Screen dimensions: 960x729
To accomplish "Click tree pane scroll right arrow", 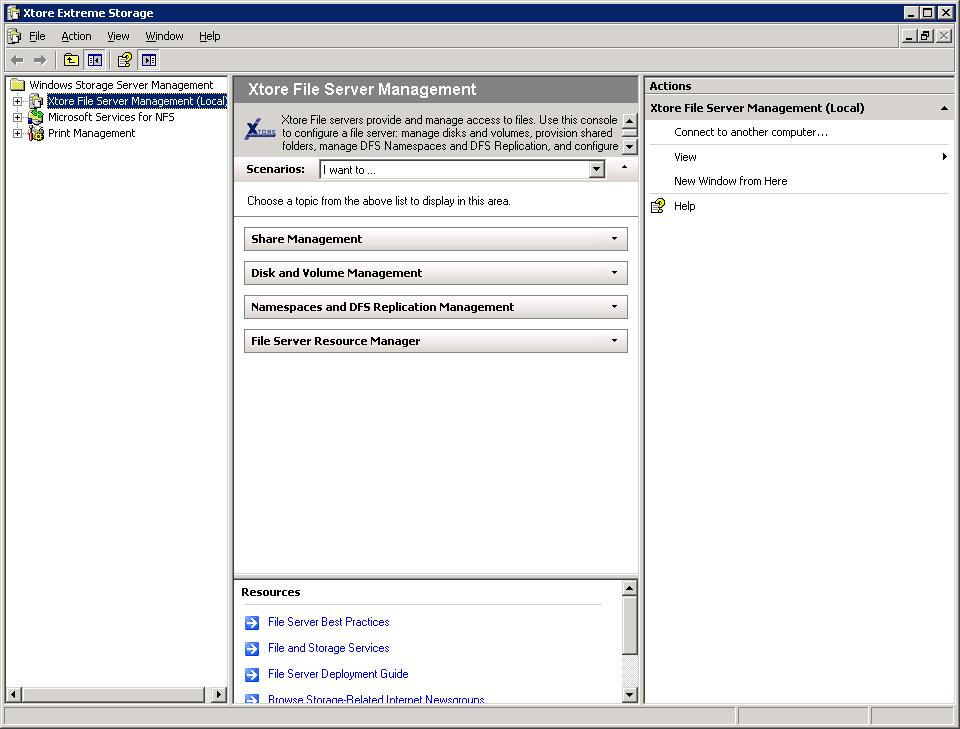I will click(219, 695).
